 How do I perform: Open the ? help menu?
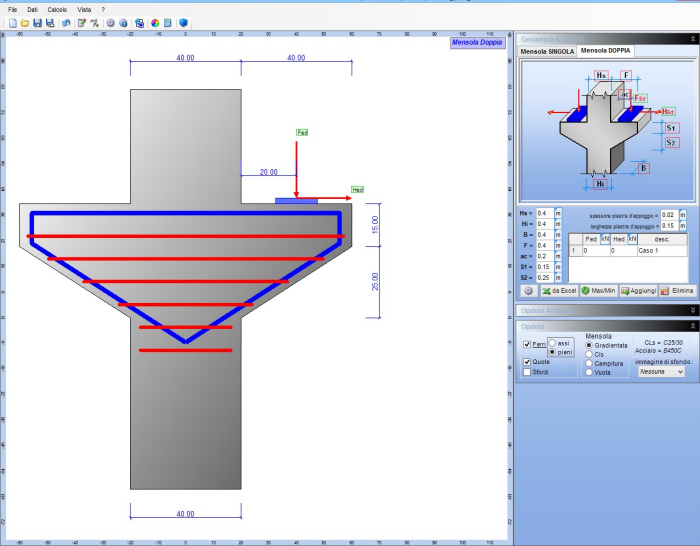click(103, 9)
